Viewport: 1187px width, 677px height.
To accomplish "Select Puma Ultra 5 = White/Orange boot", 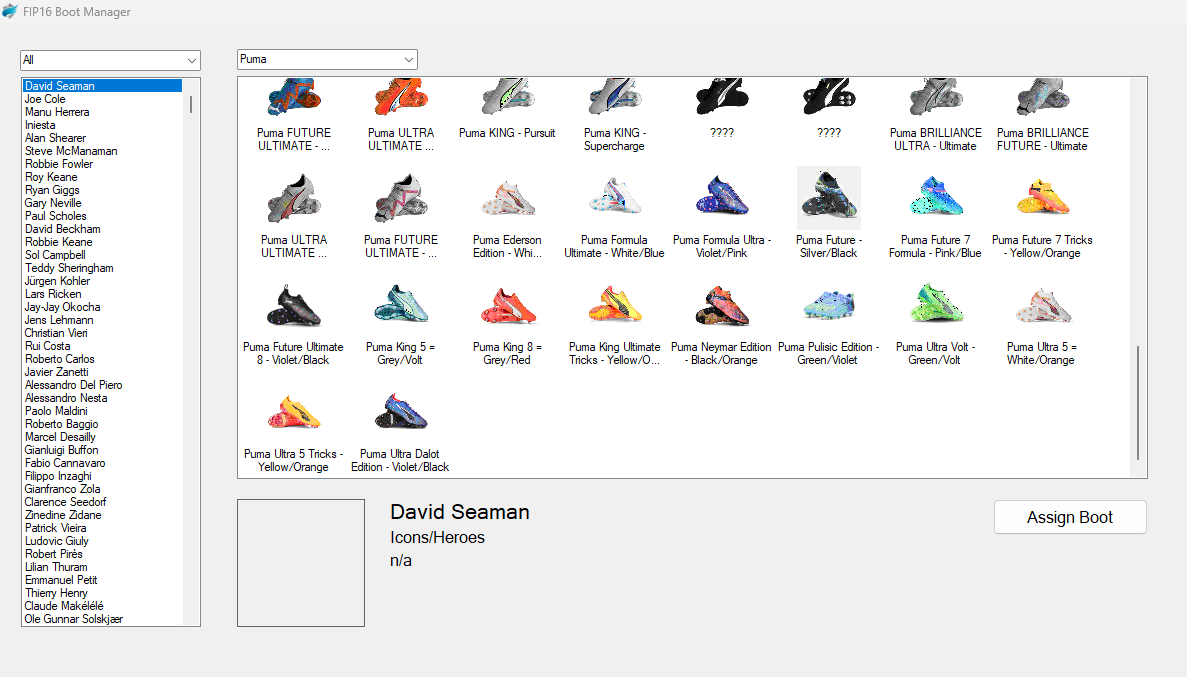I will coord(1042,305).
